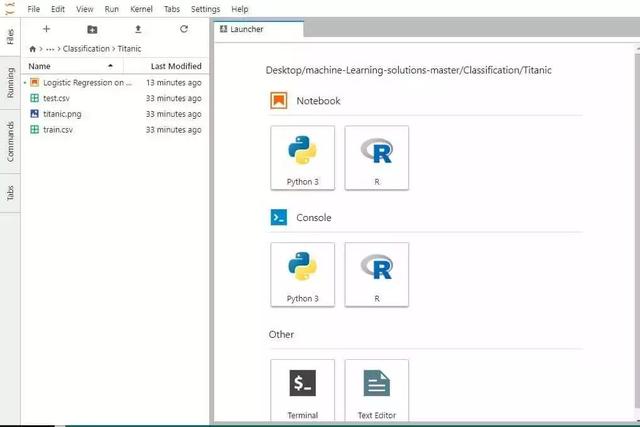The image size is (640, 427).
Task: Create an R notebook
Action: click(377, 158)
